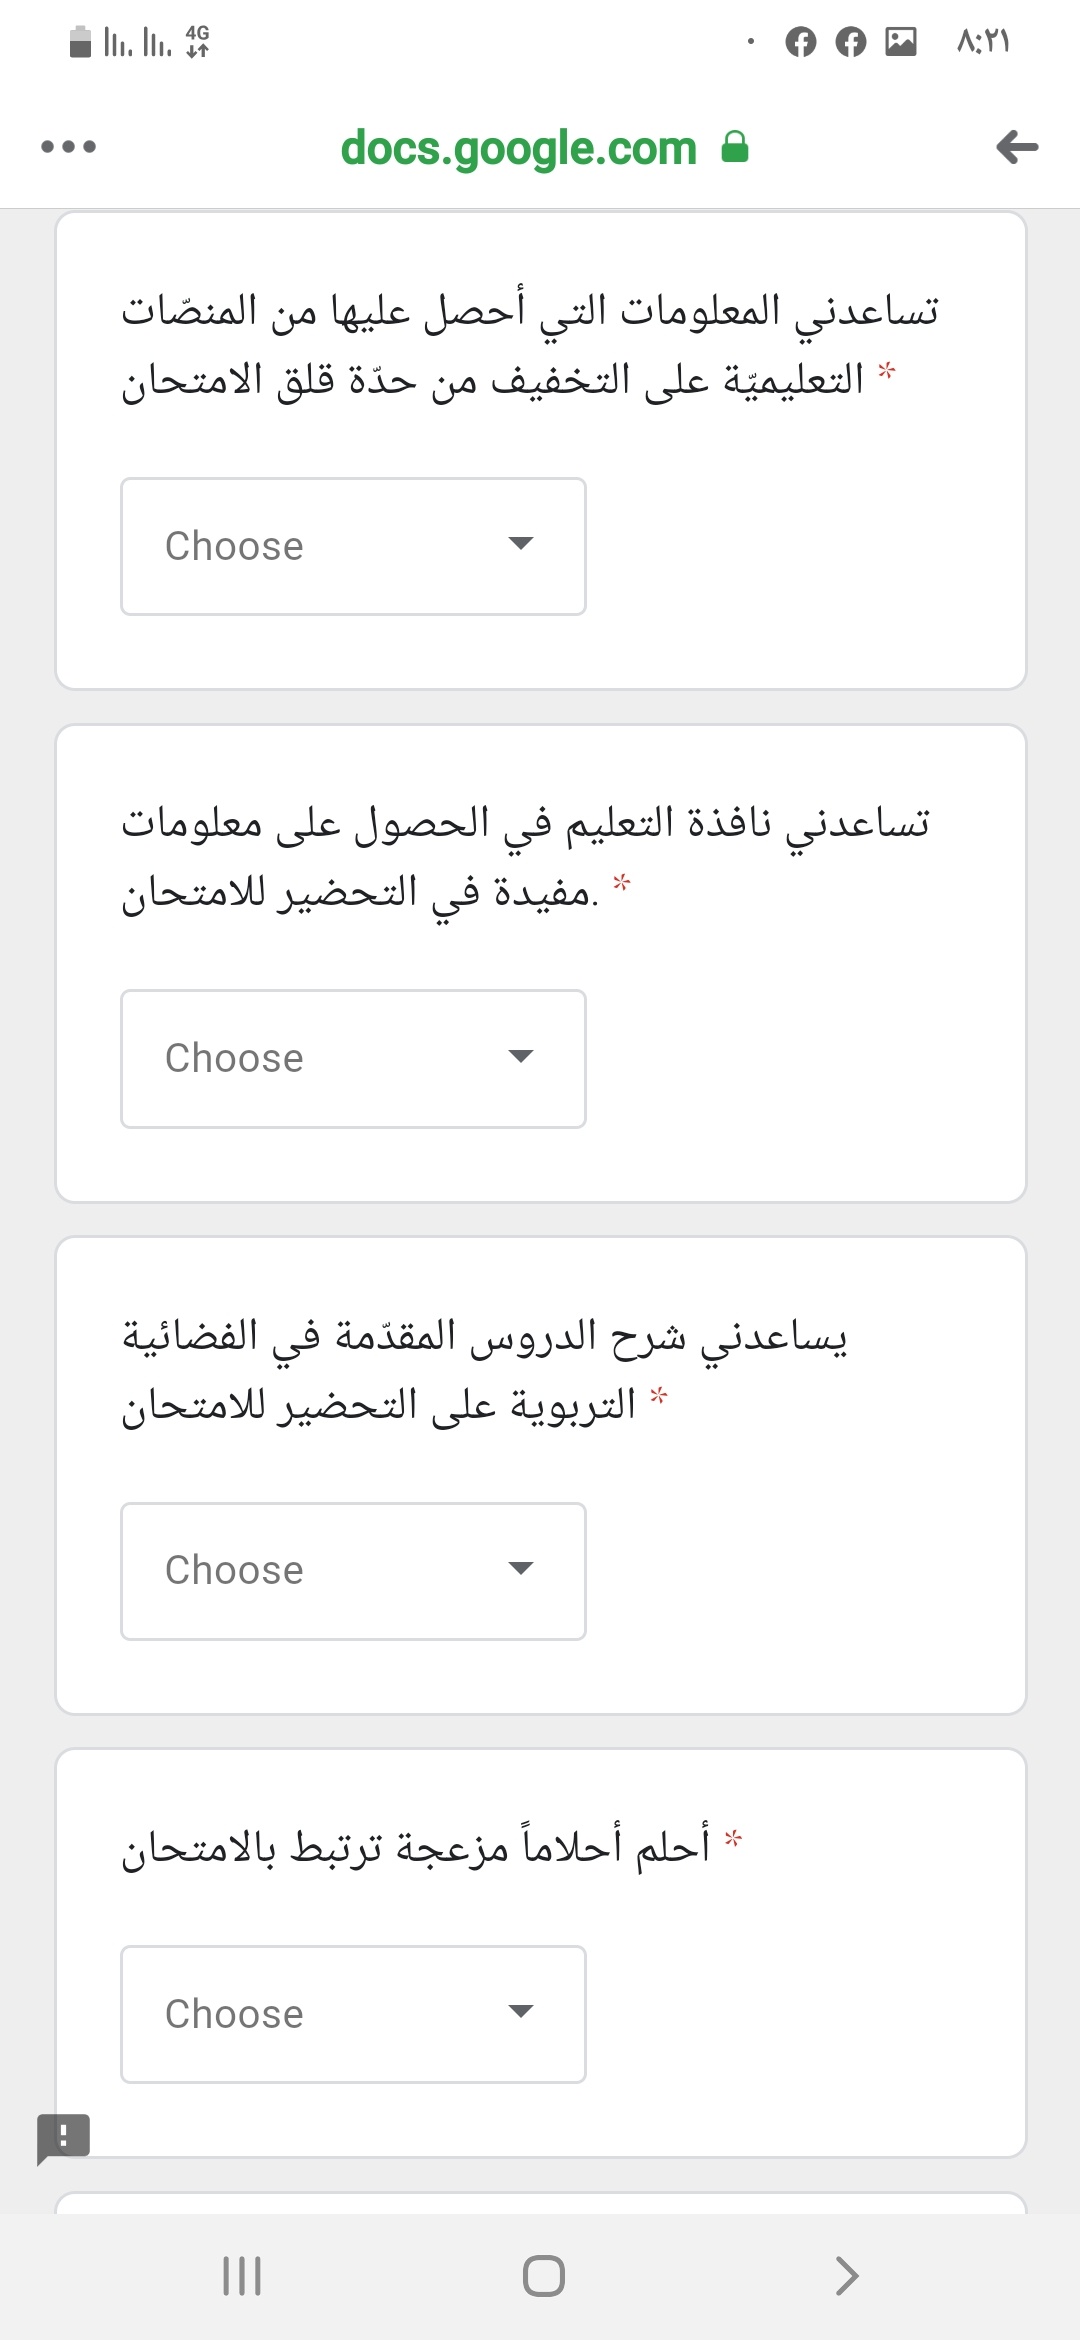Image resolution: width=1080 pixels, height=2340 pixels.
Task: Tap the back arrow in address bar
Action: pos(1017,147)
